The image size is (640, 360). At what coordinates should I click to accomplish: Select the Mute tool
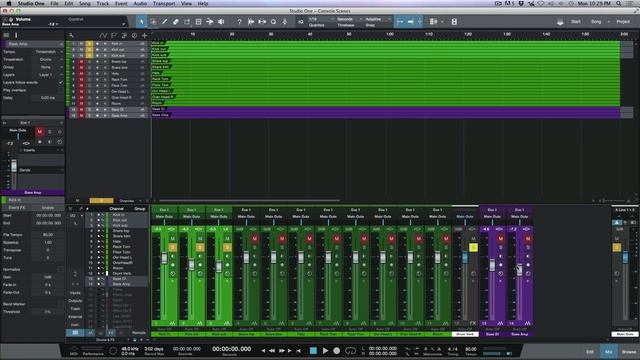[x=198, y=22]
